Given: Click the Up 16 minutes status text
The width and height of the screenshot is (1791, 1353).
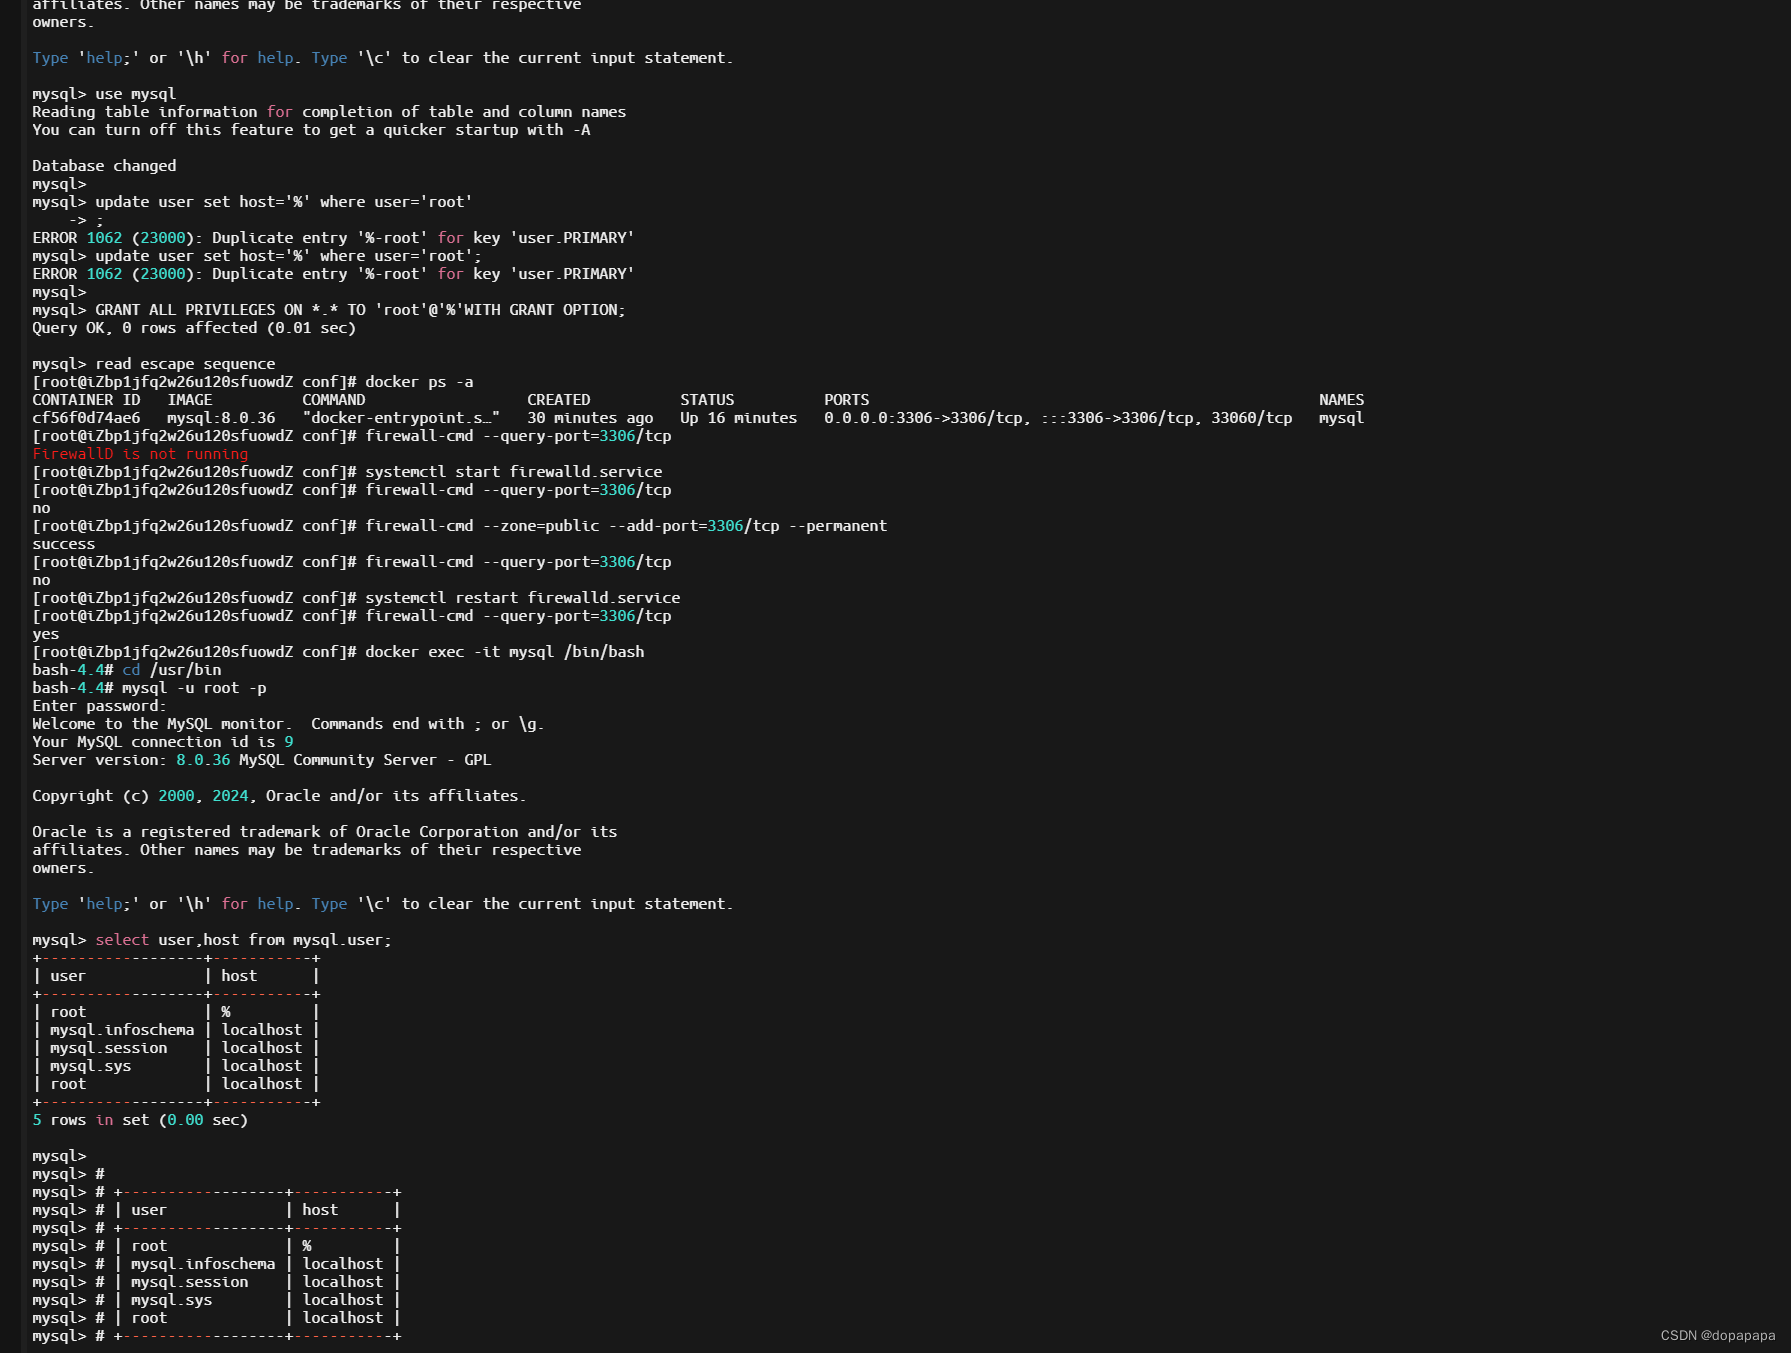Looking at the screenshot, I should tap(738, 417).
